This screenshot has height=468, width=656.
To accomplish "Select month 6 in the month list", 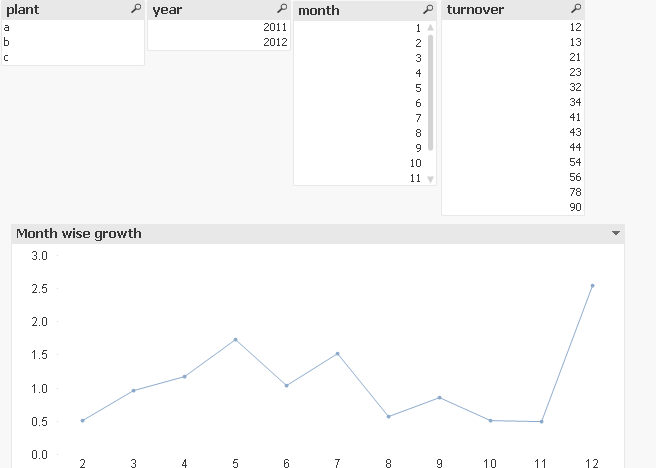I will click(x=360, y=103).
